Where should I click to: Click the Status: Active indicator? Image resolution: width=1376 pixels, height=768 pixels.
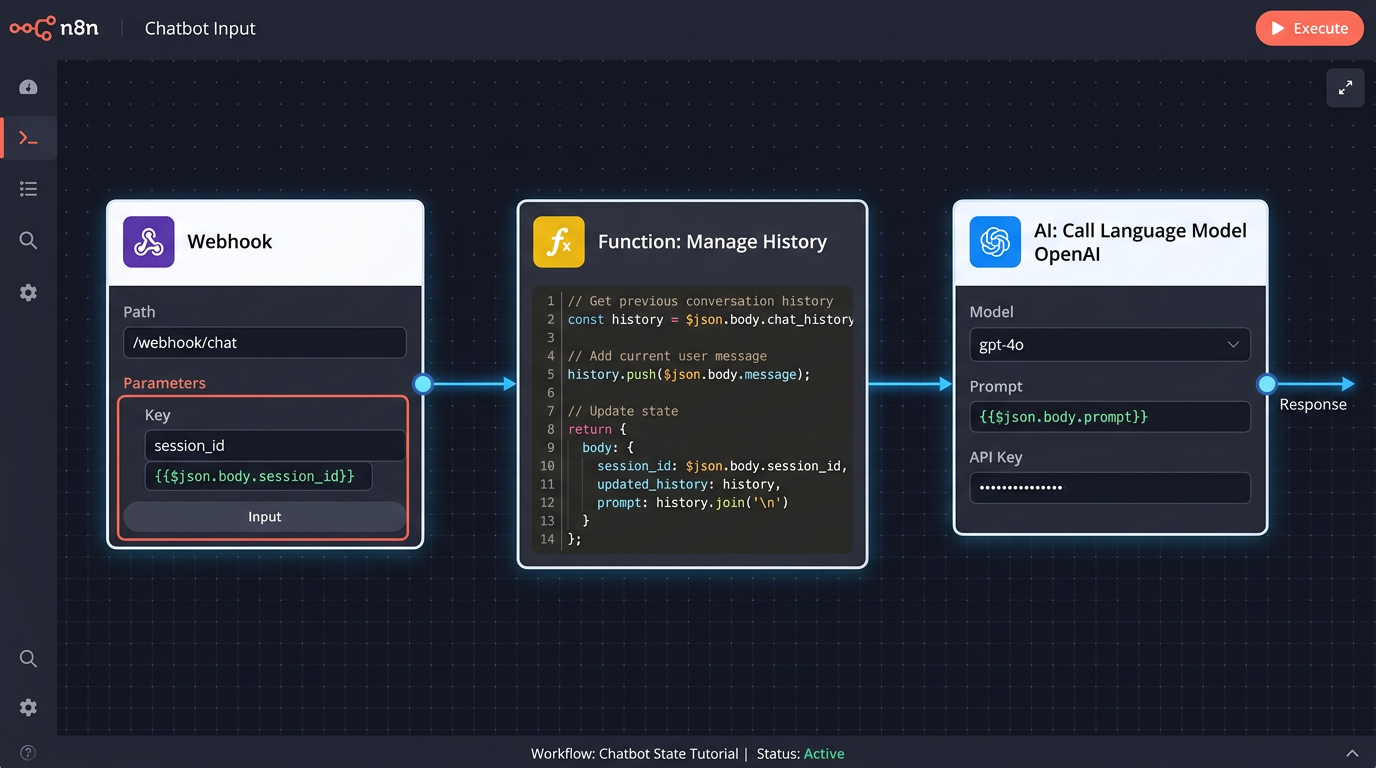pyautogui.click(x=801, y=754)
